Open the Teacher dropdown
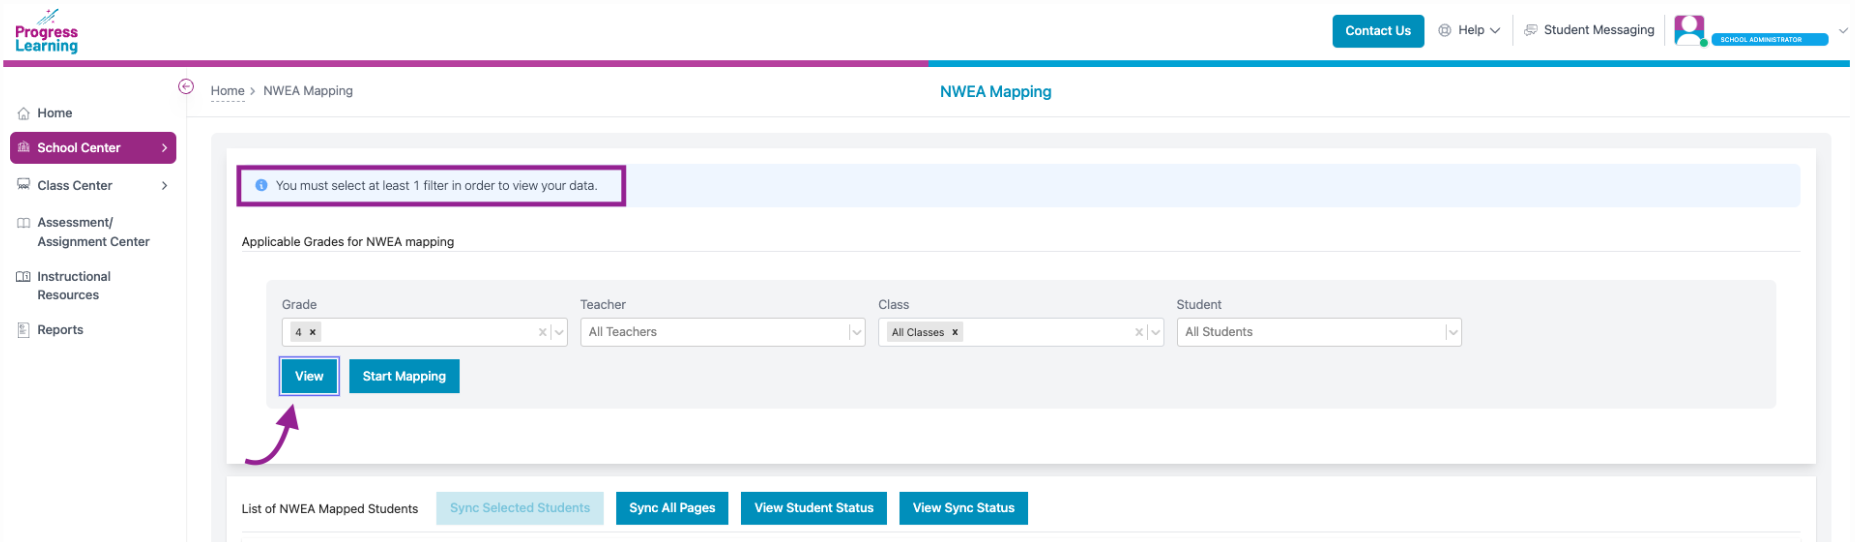1855x542 pixels. pyautogui.click(x=722, y=332)
